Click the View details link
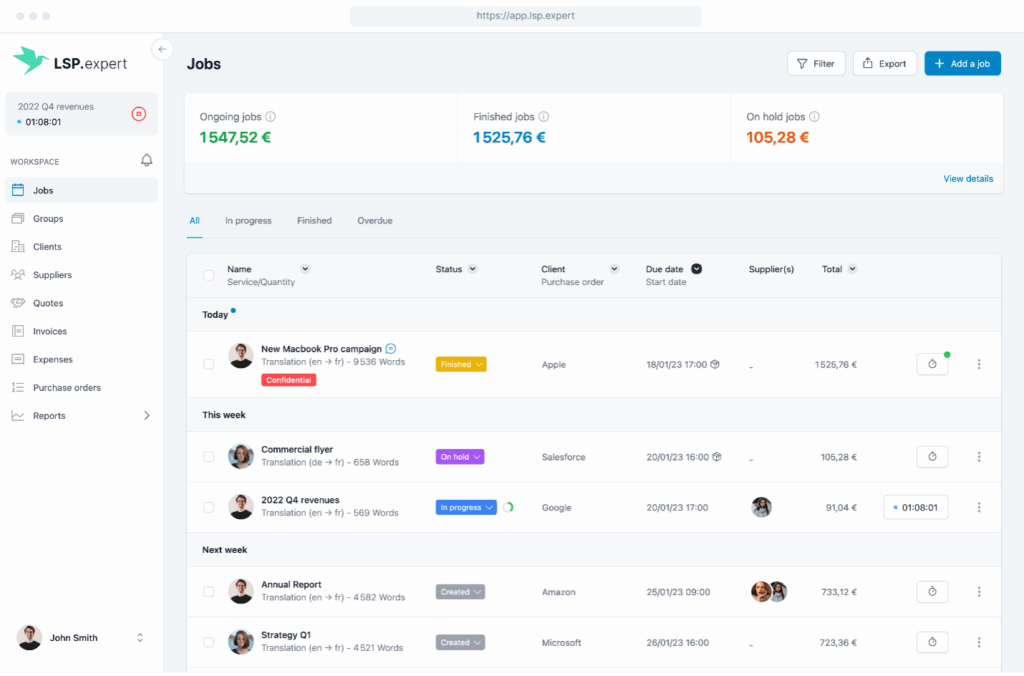This screenshot has width=1024, height=676. pos(968,179)
